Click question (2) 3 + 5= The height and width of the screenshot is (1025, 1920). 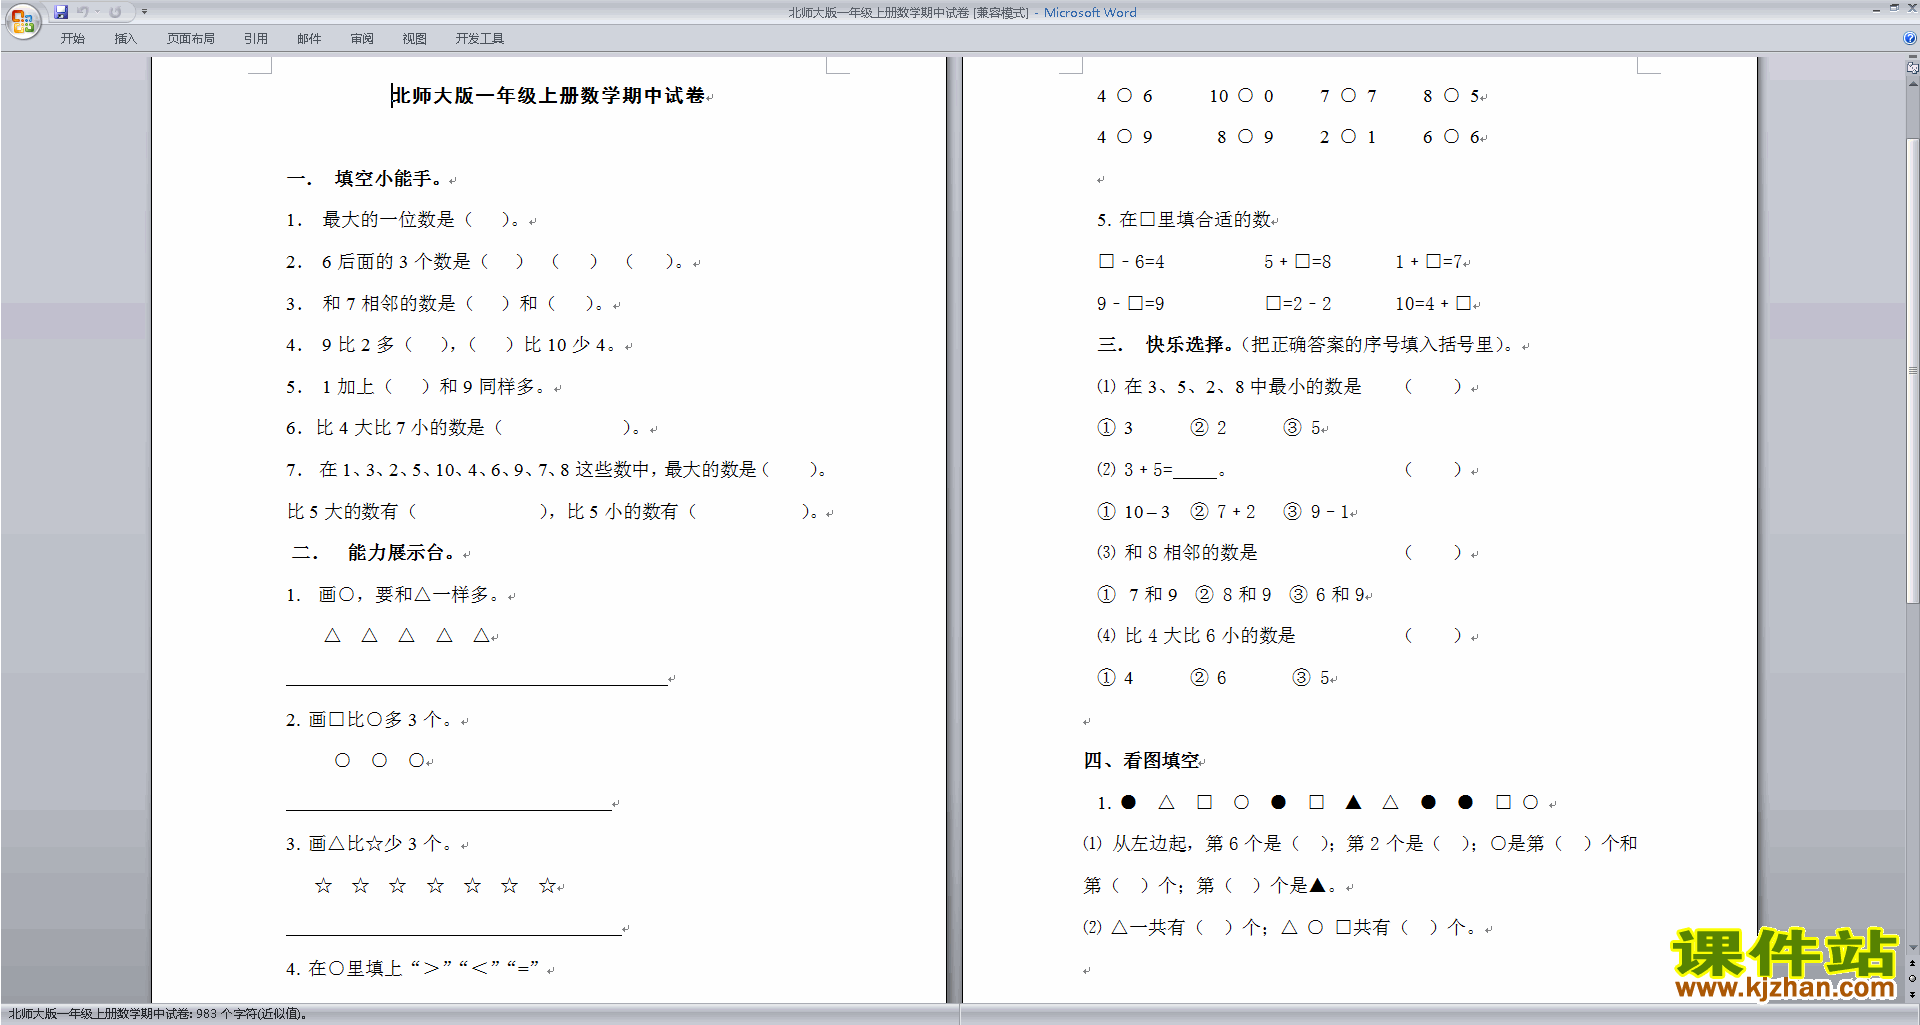pos(1161,470)
